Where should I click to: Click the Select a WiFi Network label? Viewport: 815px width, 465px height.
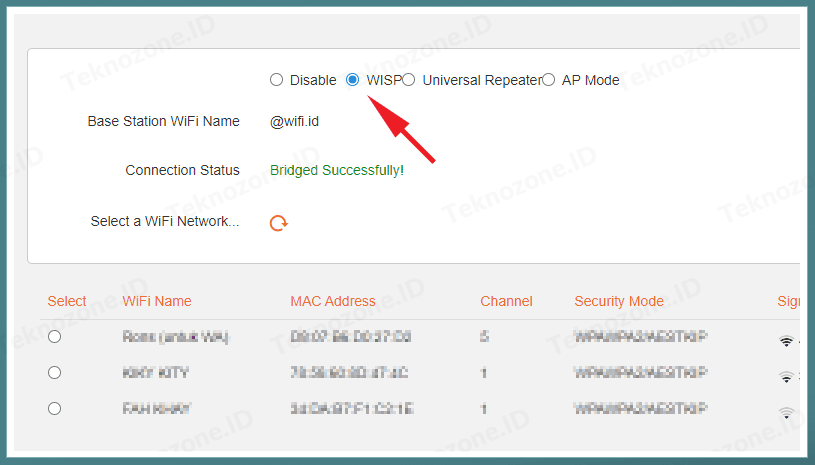click(x=165, y=221)
